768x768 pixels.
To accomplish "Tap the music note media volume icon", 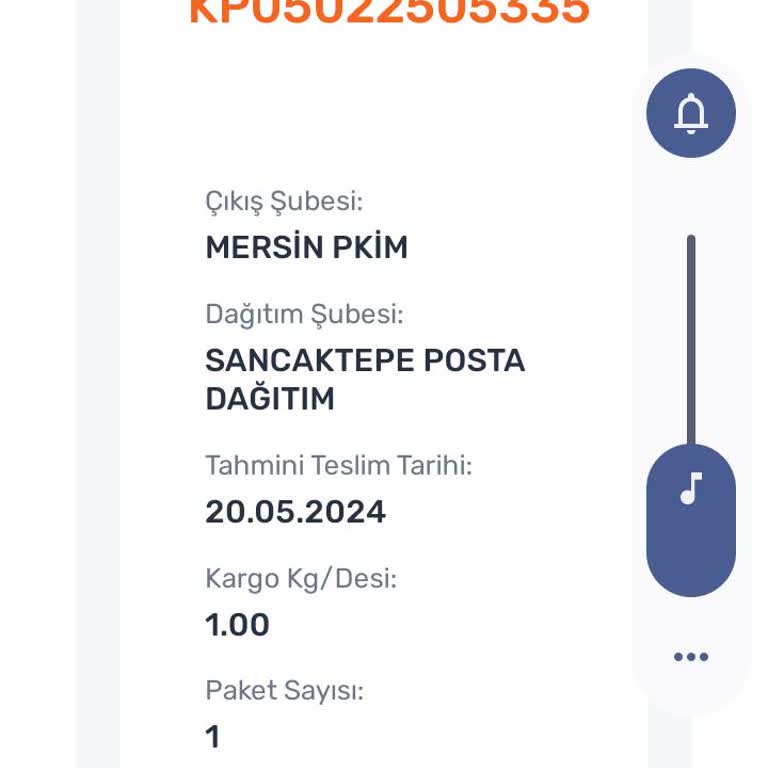I will coord(691,489).
